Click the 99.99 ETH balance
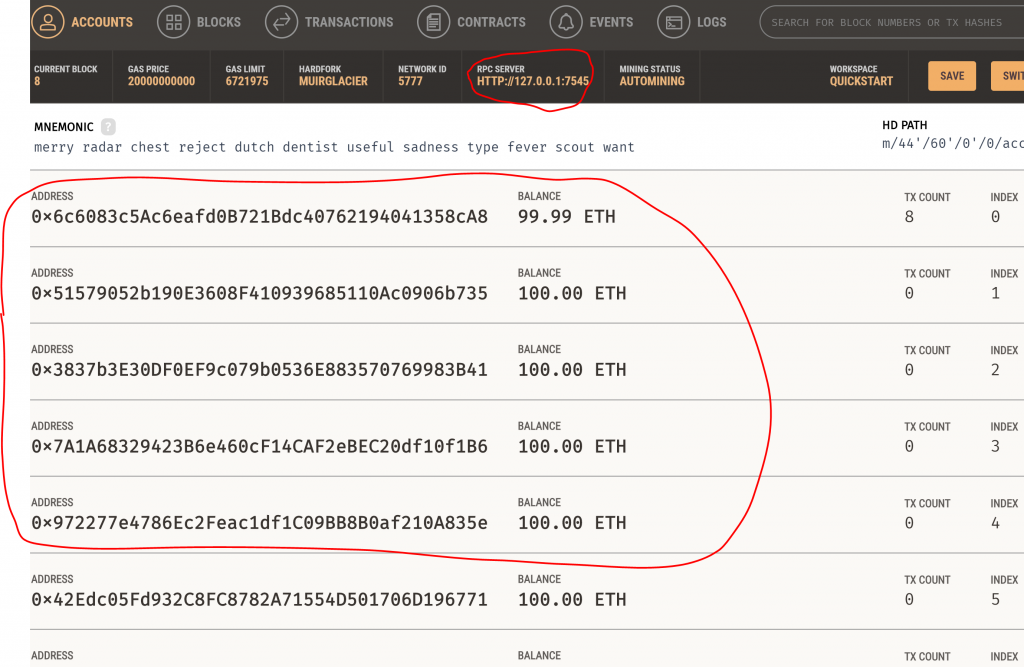Image resolution: width=1024 pixels, height=667 pixels. click(566, 216)
